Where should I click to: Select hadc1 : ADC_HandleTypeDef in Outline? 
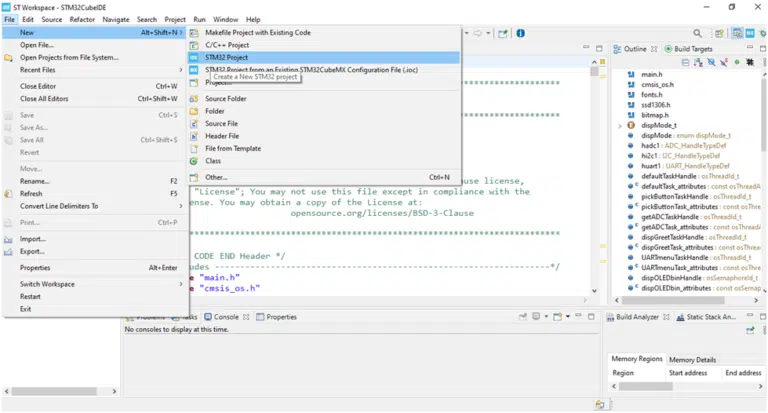(x=683, y=146)
